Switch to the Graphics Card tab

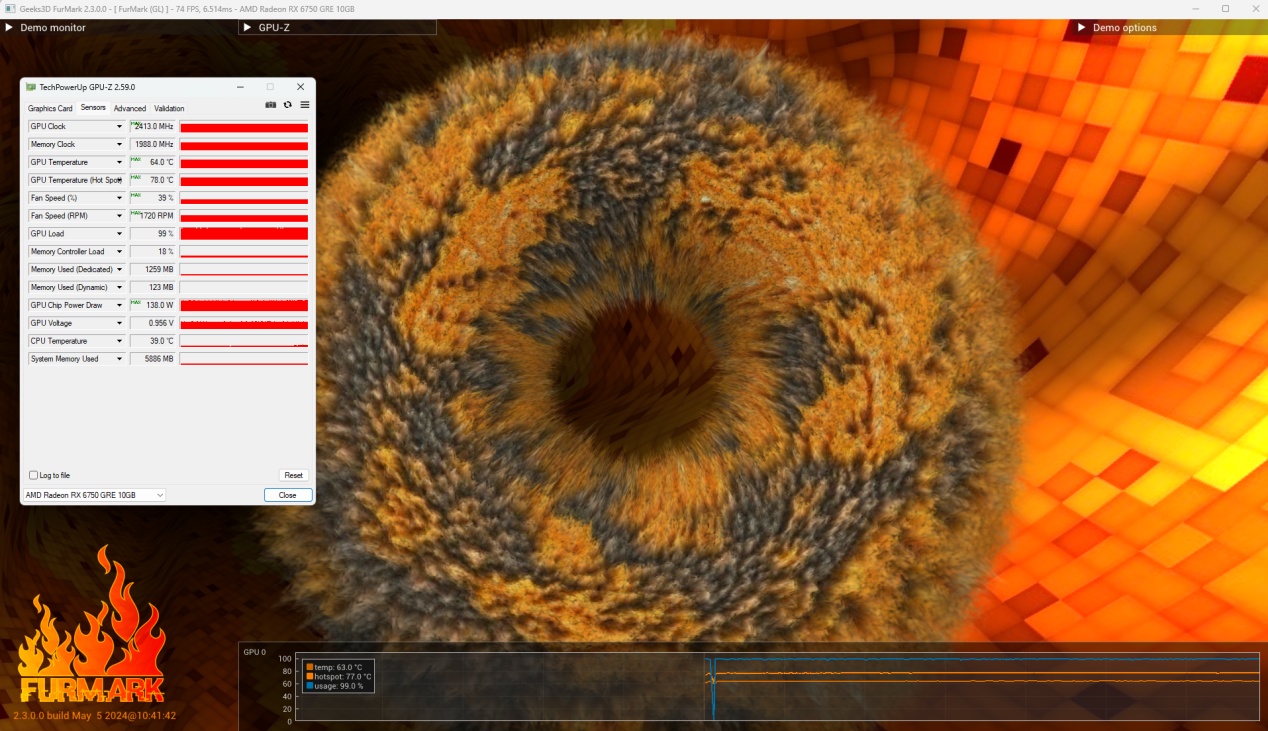click(x=50, y=109)
